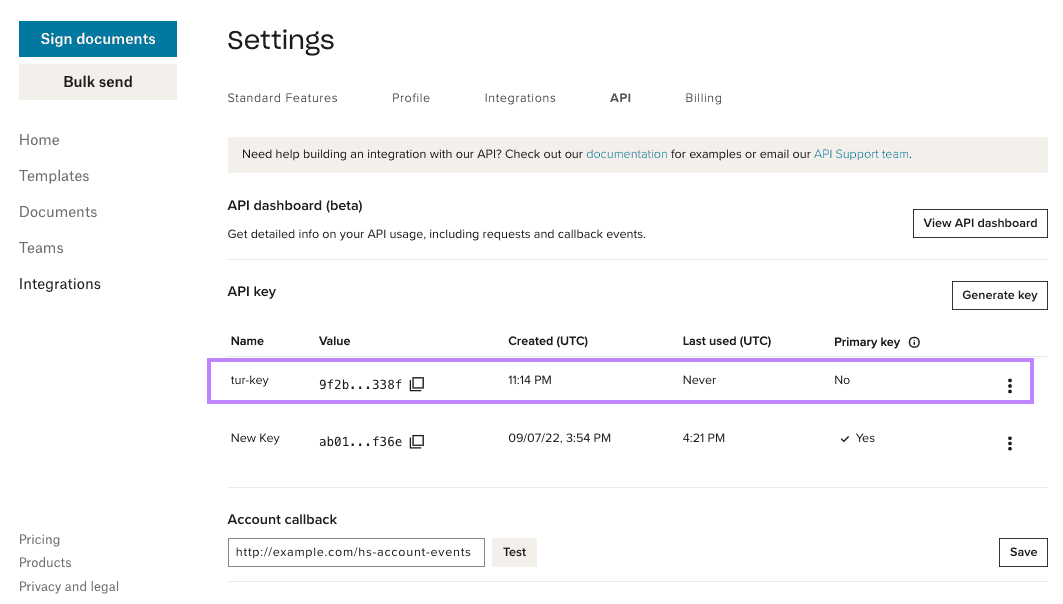The width and height of the screenshot is (1063, 604).
Task: Click the View API dashboard button
Action: point(980,223)
